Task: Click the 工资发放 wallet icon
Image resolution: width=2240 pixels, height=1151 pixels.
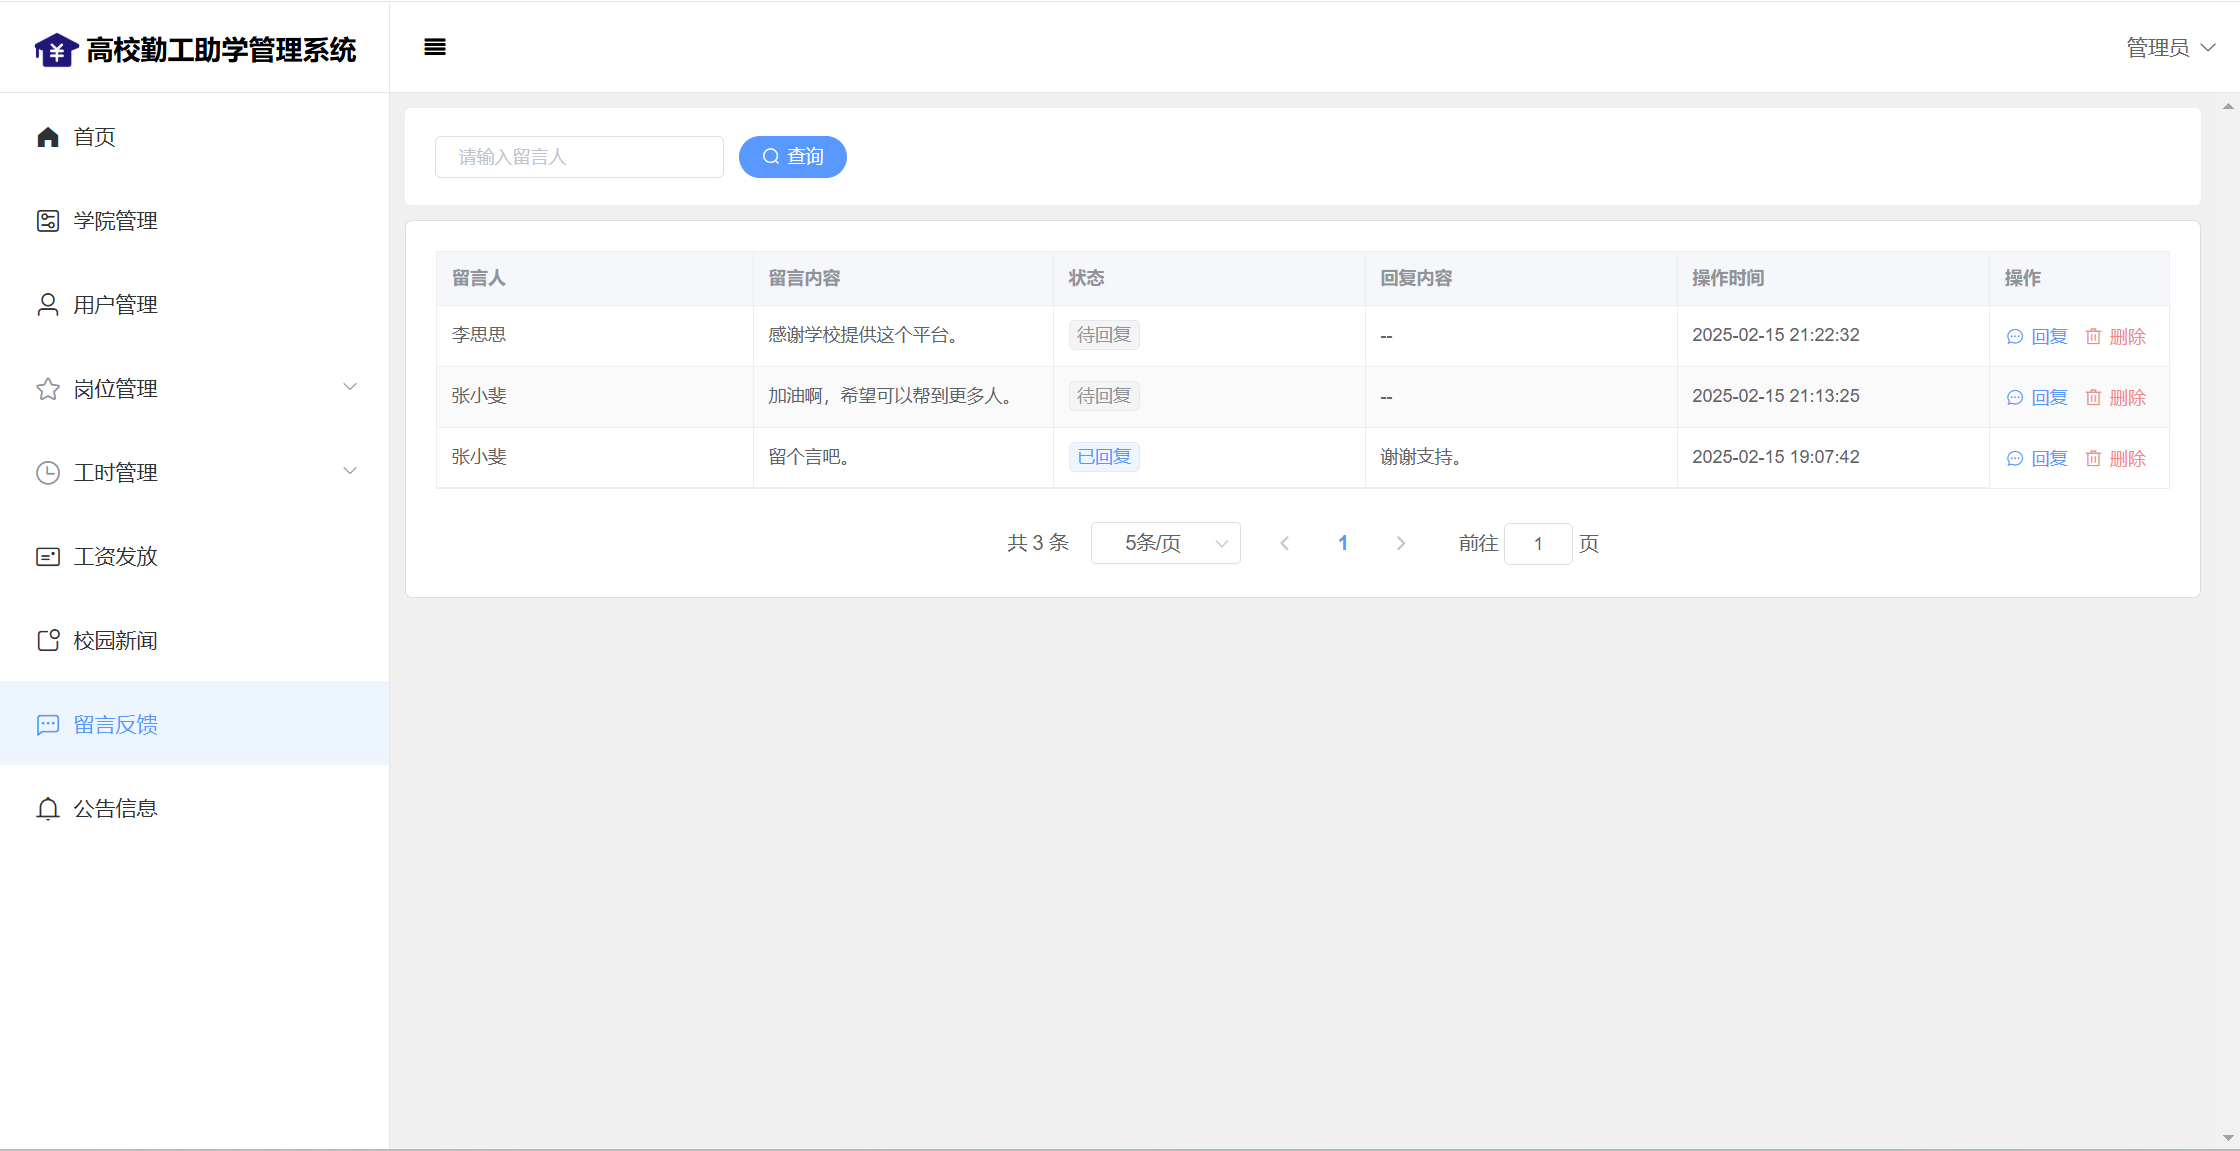Action: coord(48,557)
